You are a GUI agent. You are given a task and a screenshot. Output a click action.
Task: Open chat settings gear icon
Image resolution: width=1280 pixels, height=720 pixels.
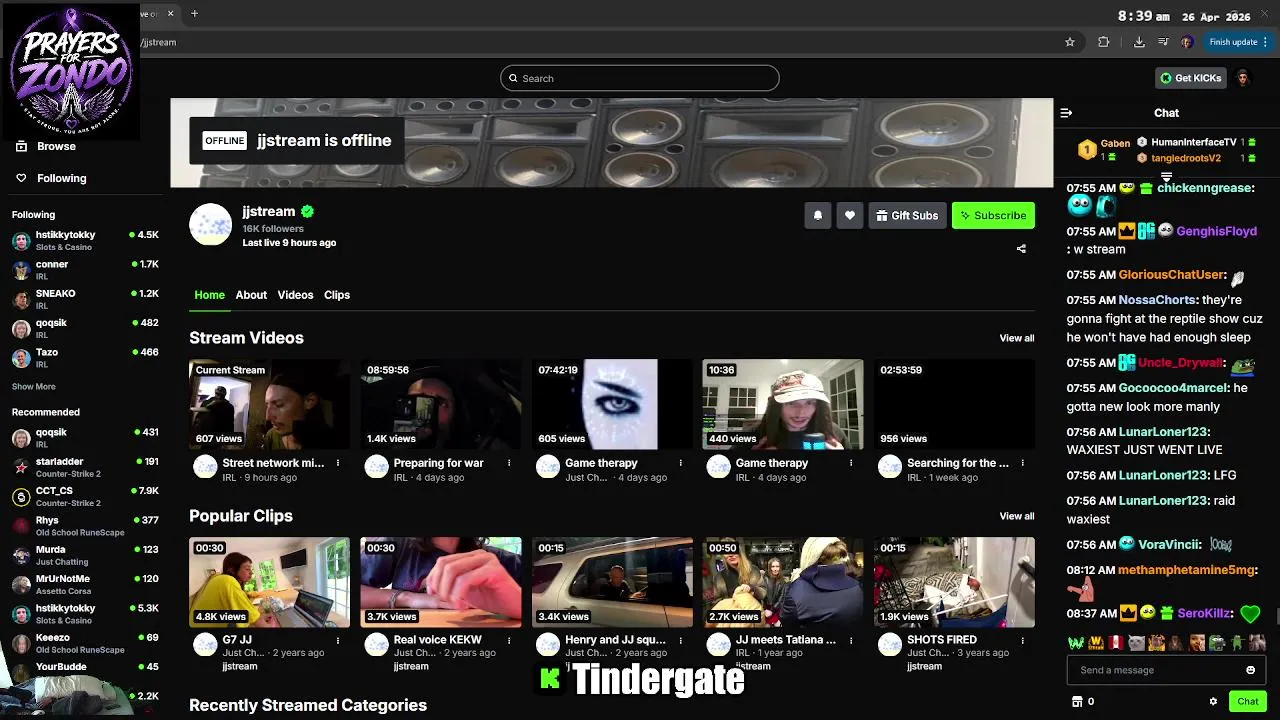(x=1213, y=701)
